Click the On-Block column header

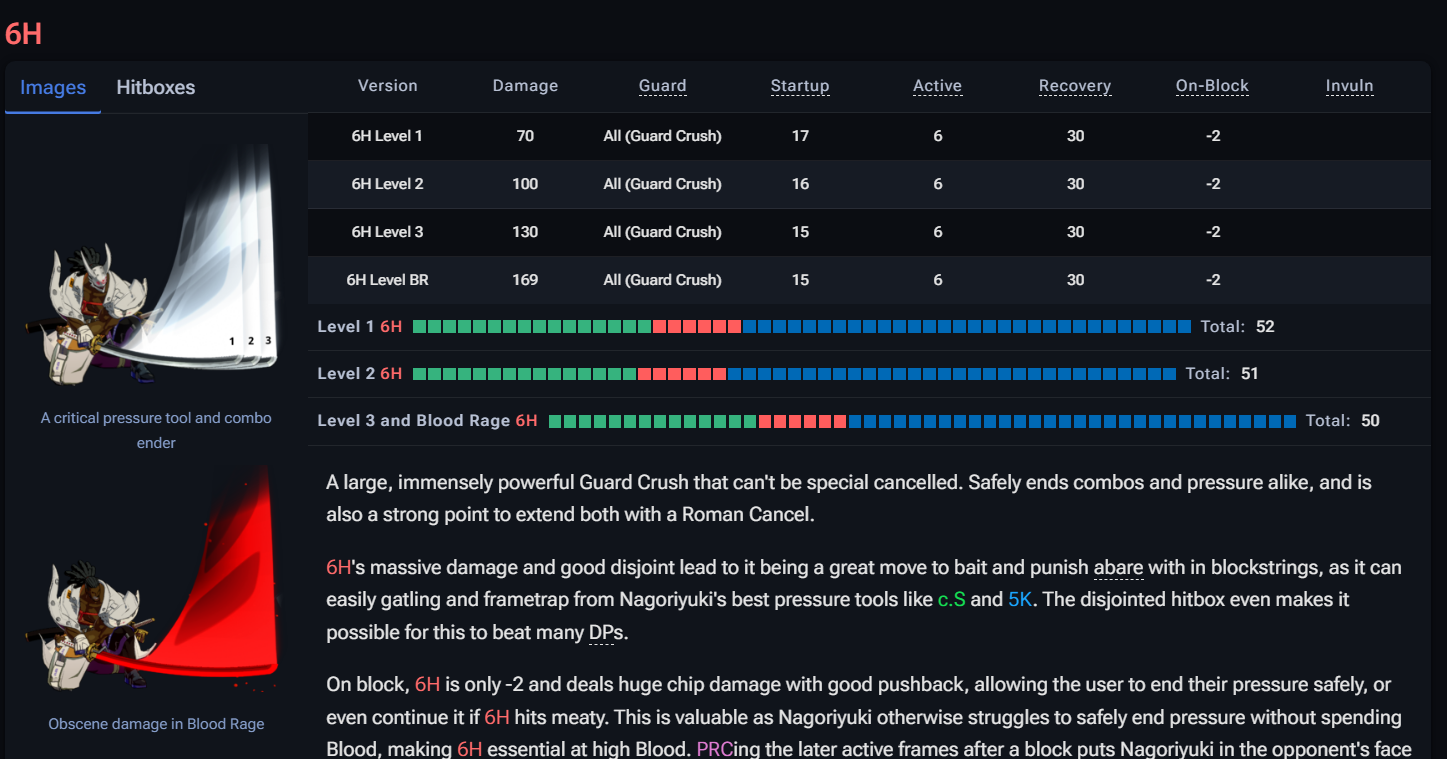coord(1212,86)
